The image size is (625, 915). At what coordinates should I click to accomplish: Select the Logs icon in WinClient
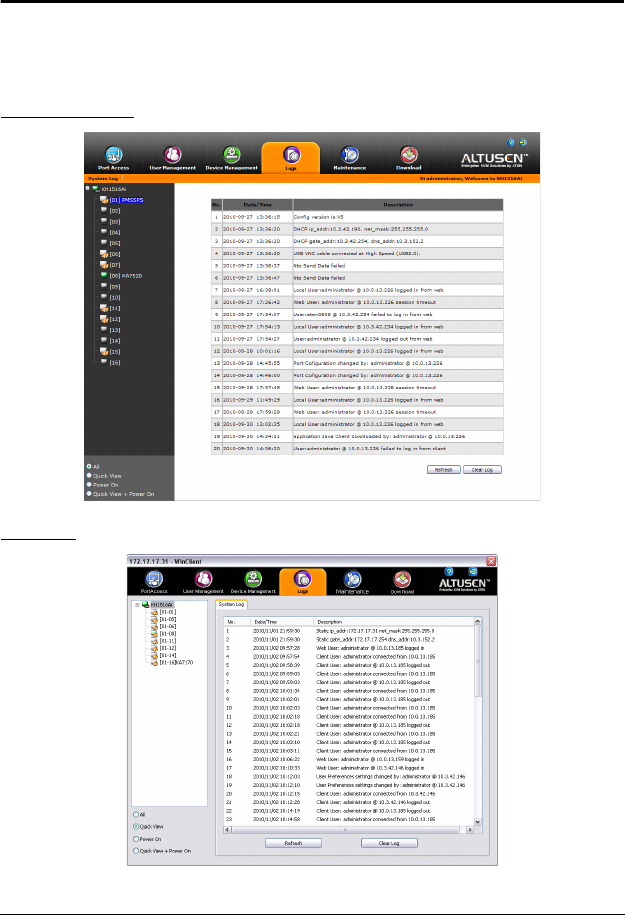(302, 582)
